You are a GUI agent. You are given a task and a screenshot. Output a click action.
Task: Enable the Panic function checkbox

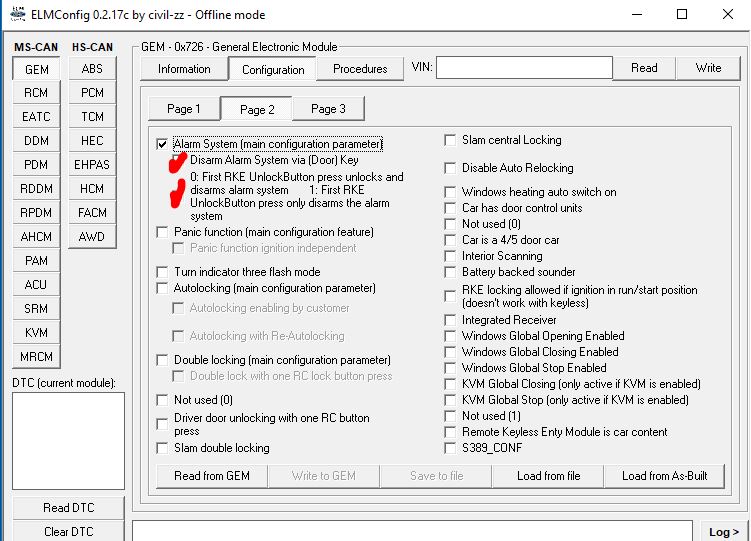point(163,232)
